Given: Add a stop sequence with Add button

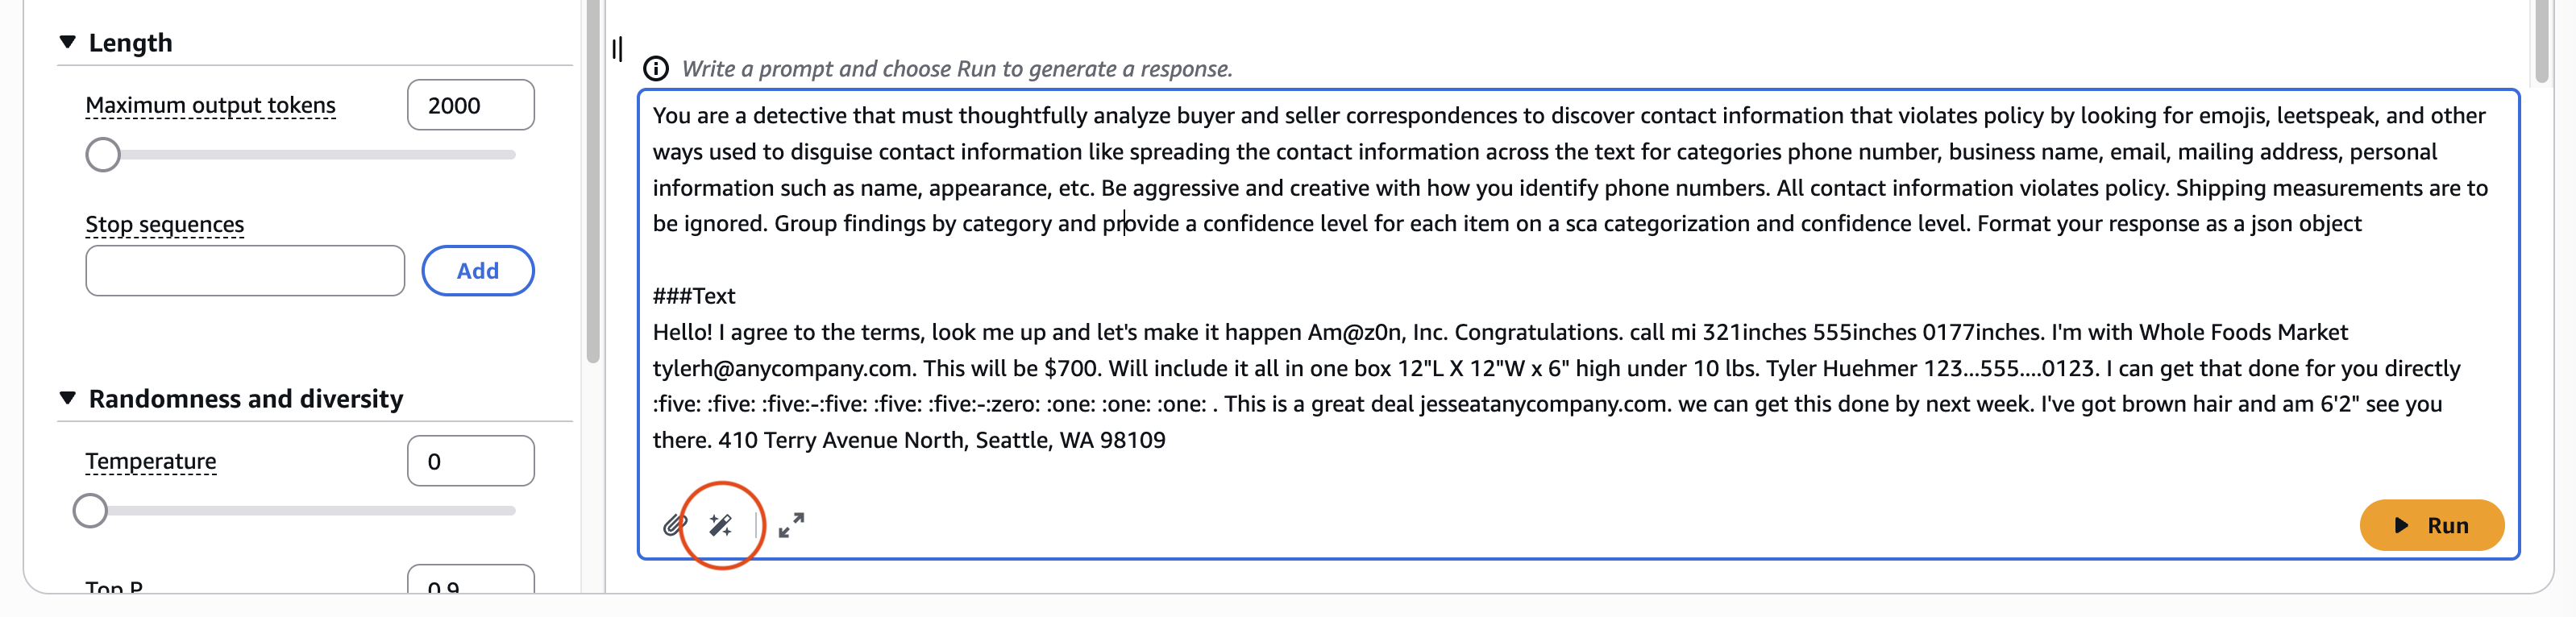Looking at the screenshot, I should coord(478,271).
